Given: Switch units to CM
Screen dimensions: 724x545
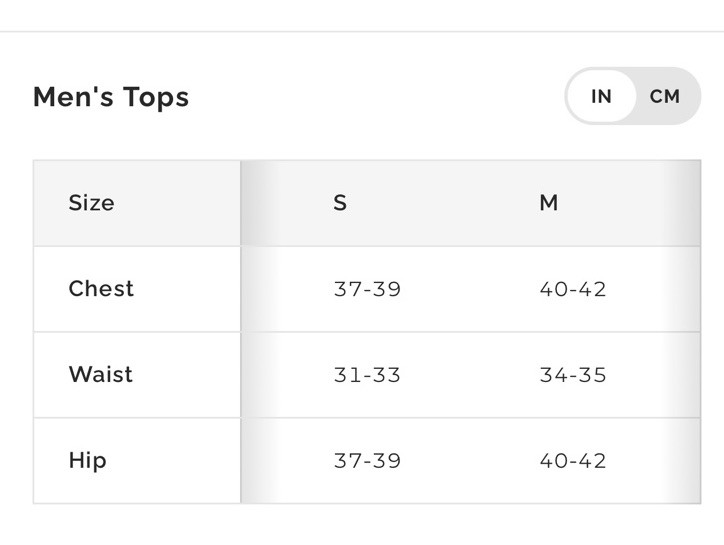Looking at the screenshot, I should tap(664, 97).
